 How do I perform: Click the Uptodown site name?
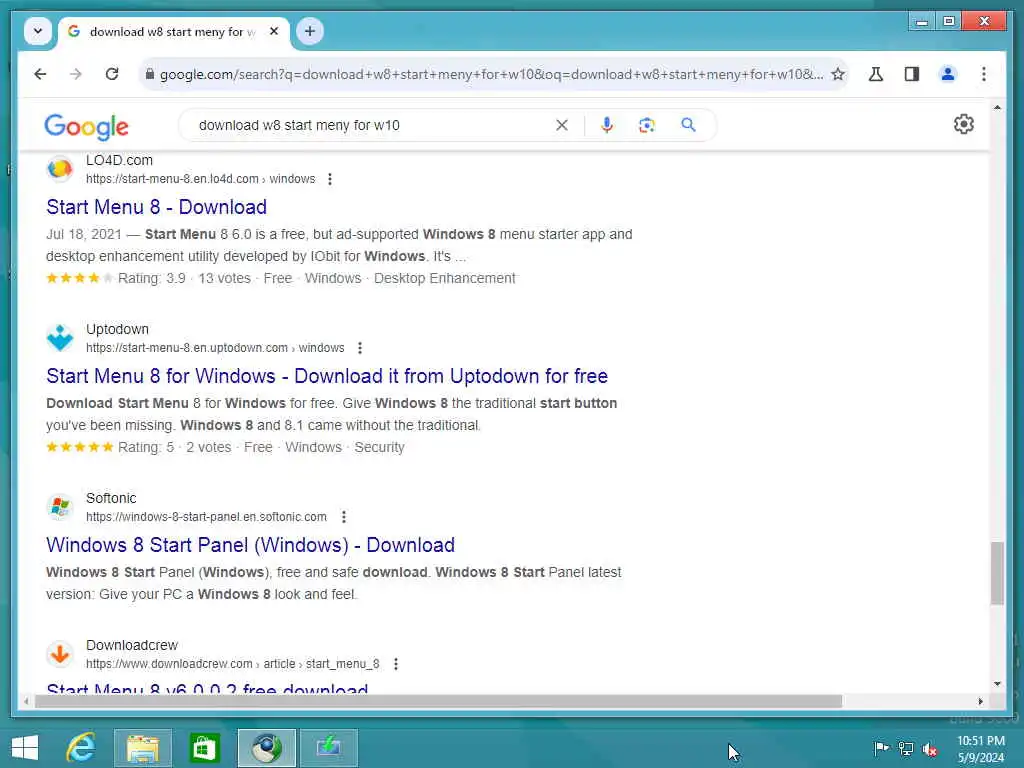pos(118,329)
